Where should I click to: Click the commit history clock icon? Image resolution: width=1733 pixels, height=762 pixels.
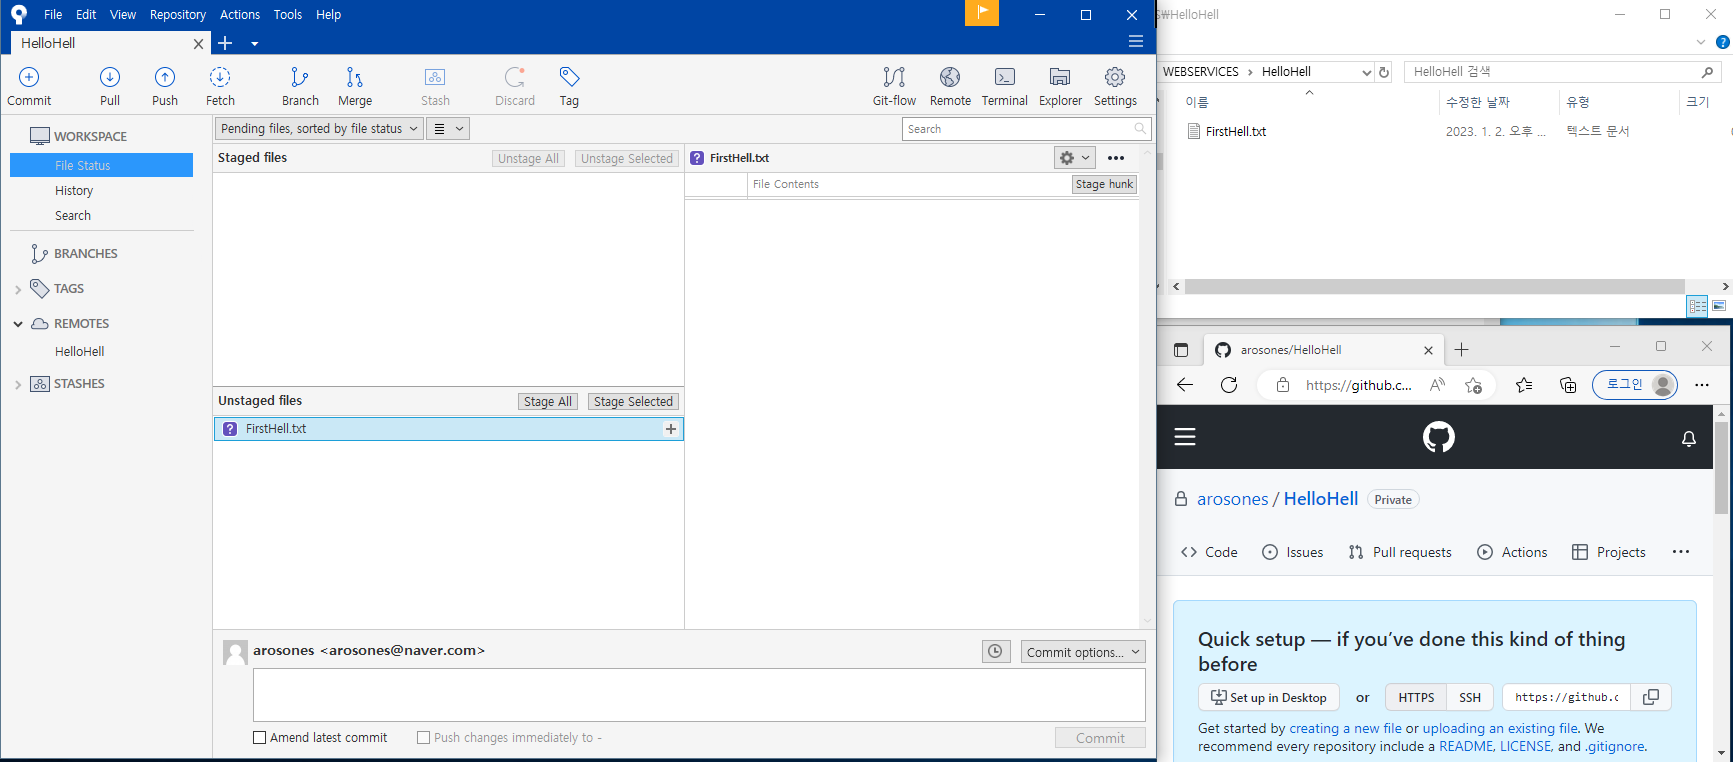[996, 652]
